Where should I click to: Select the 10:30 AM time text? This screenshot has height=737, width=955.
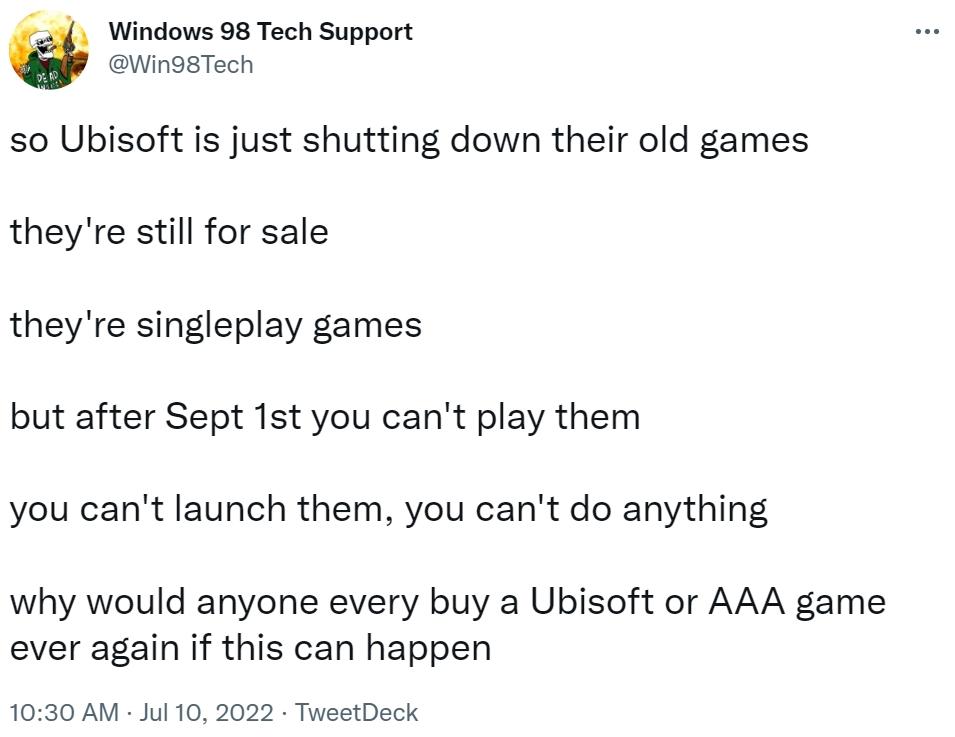[x=55, y=713]
